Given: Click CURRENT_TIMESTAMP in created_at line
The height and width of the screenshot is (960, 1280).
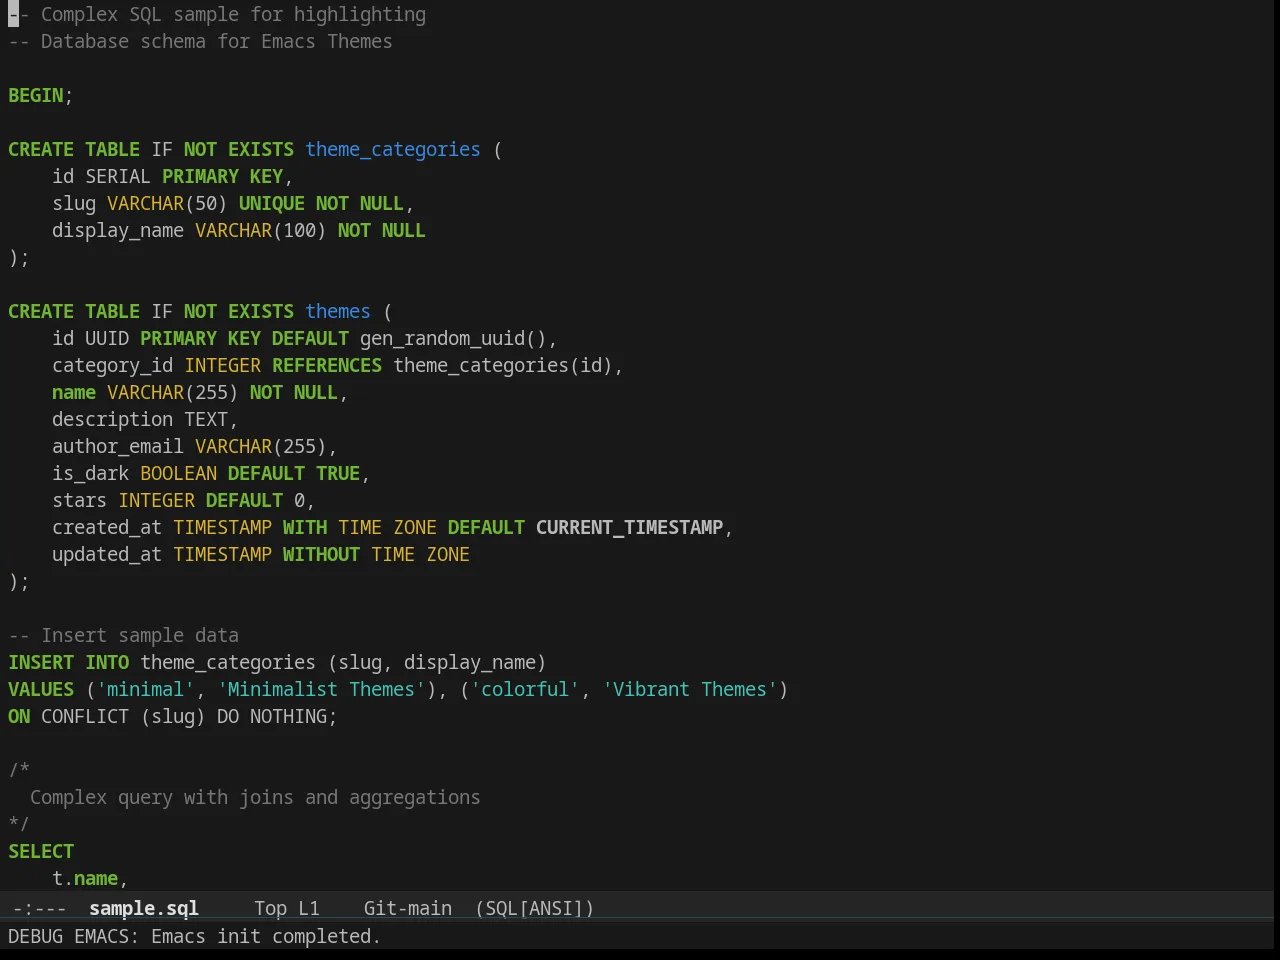Looking at the screenshot, I should [629, 527].
